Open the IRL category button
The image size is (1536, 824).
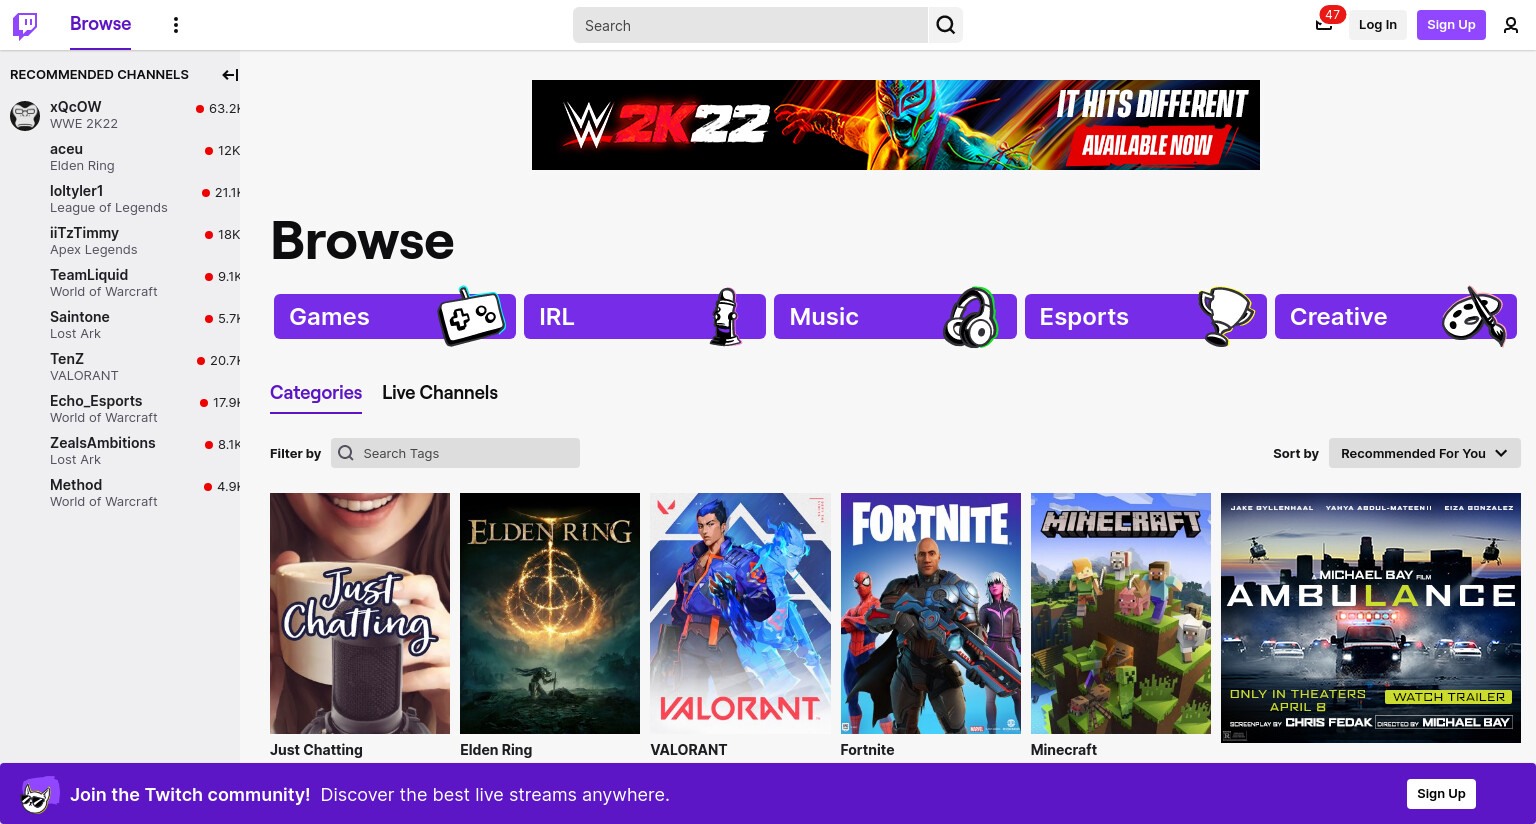[645, 317]
